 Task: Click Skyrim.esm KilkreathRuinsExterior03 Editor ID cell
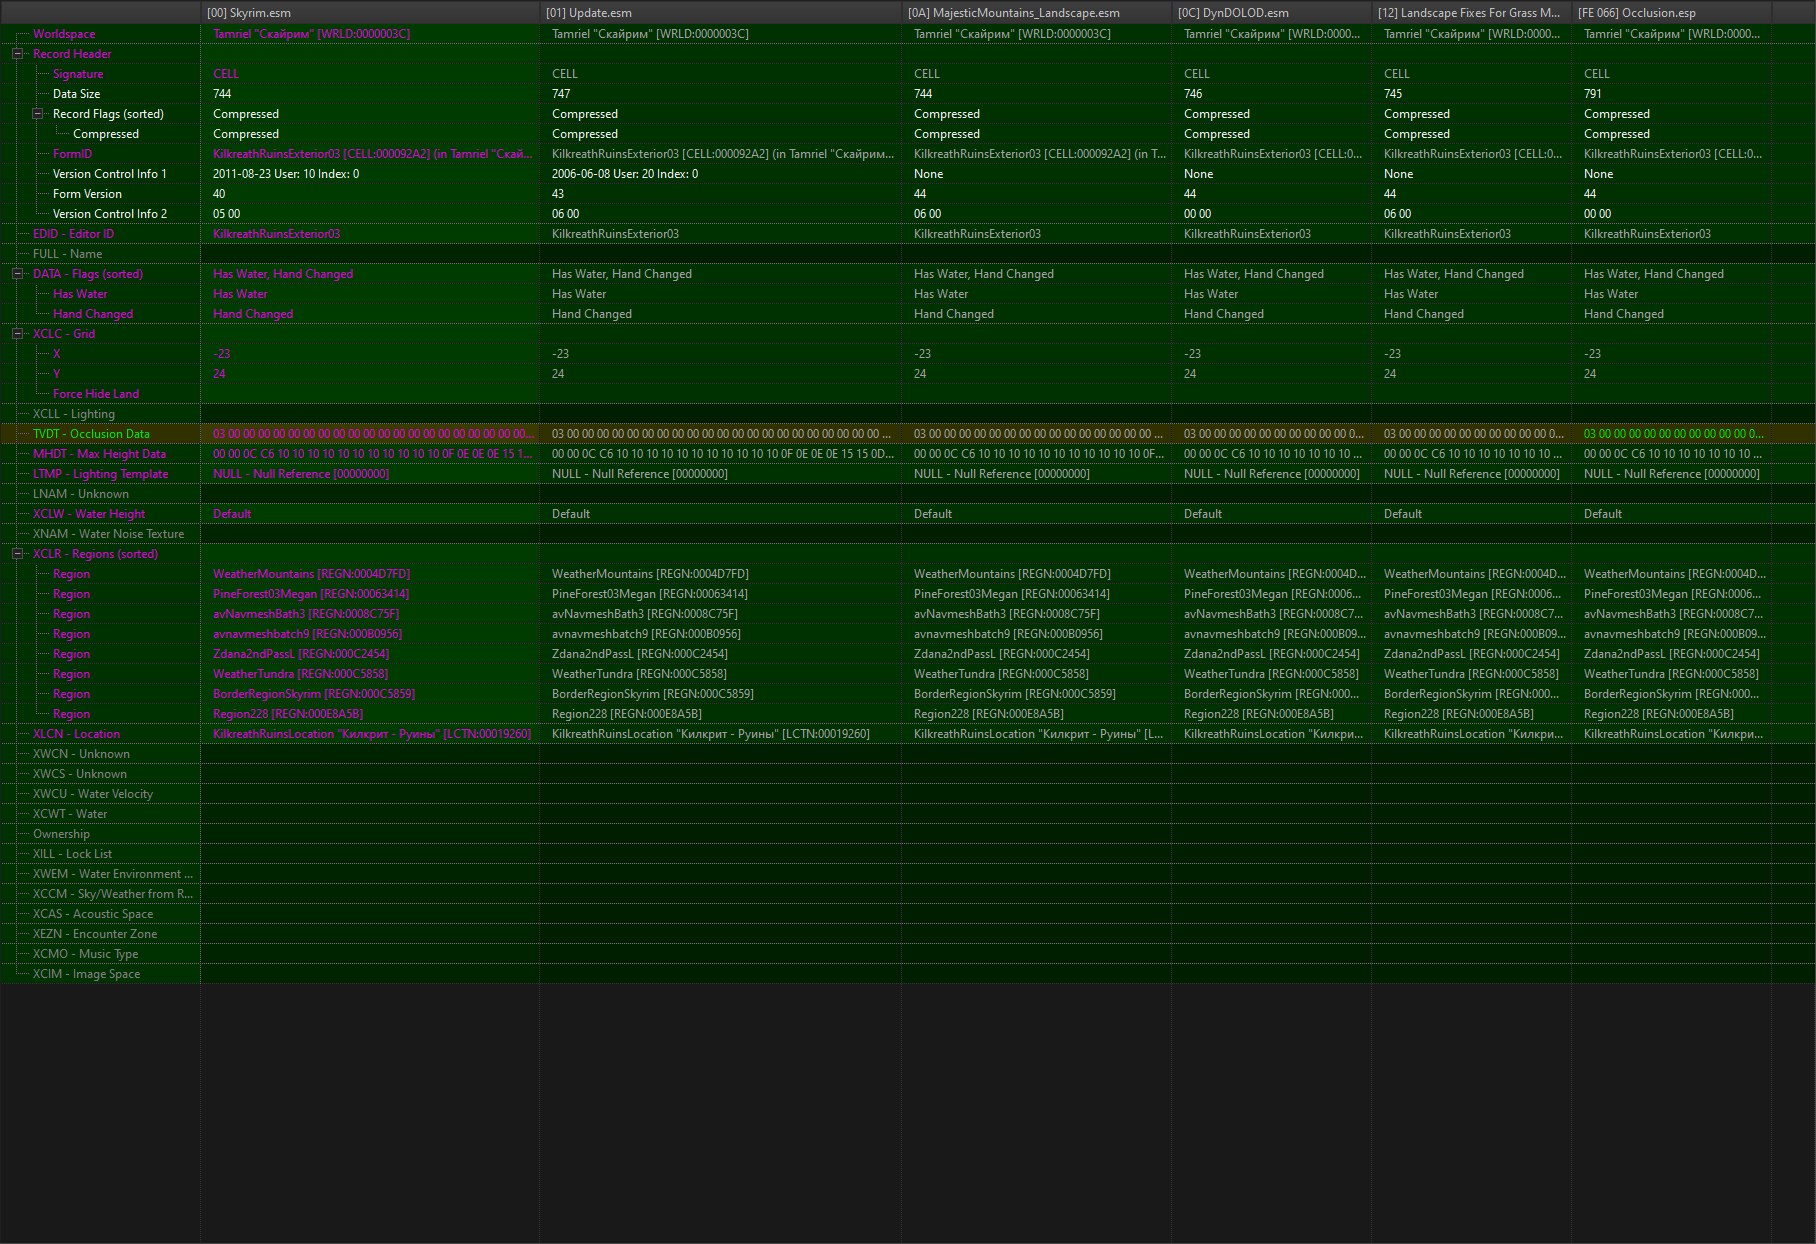pyautogui.click(x=277, y=234)
